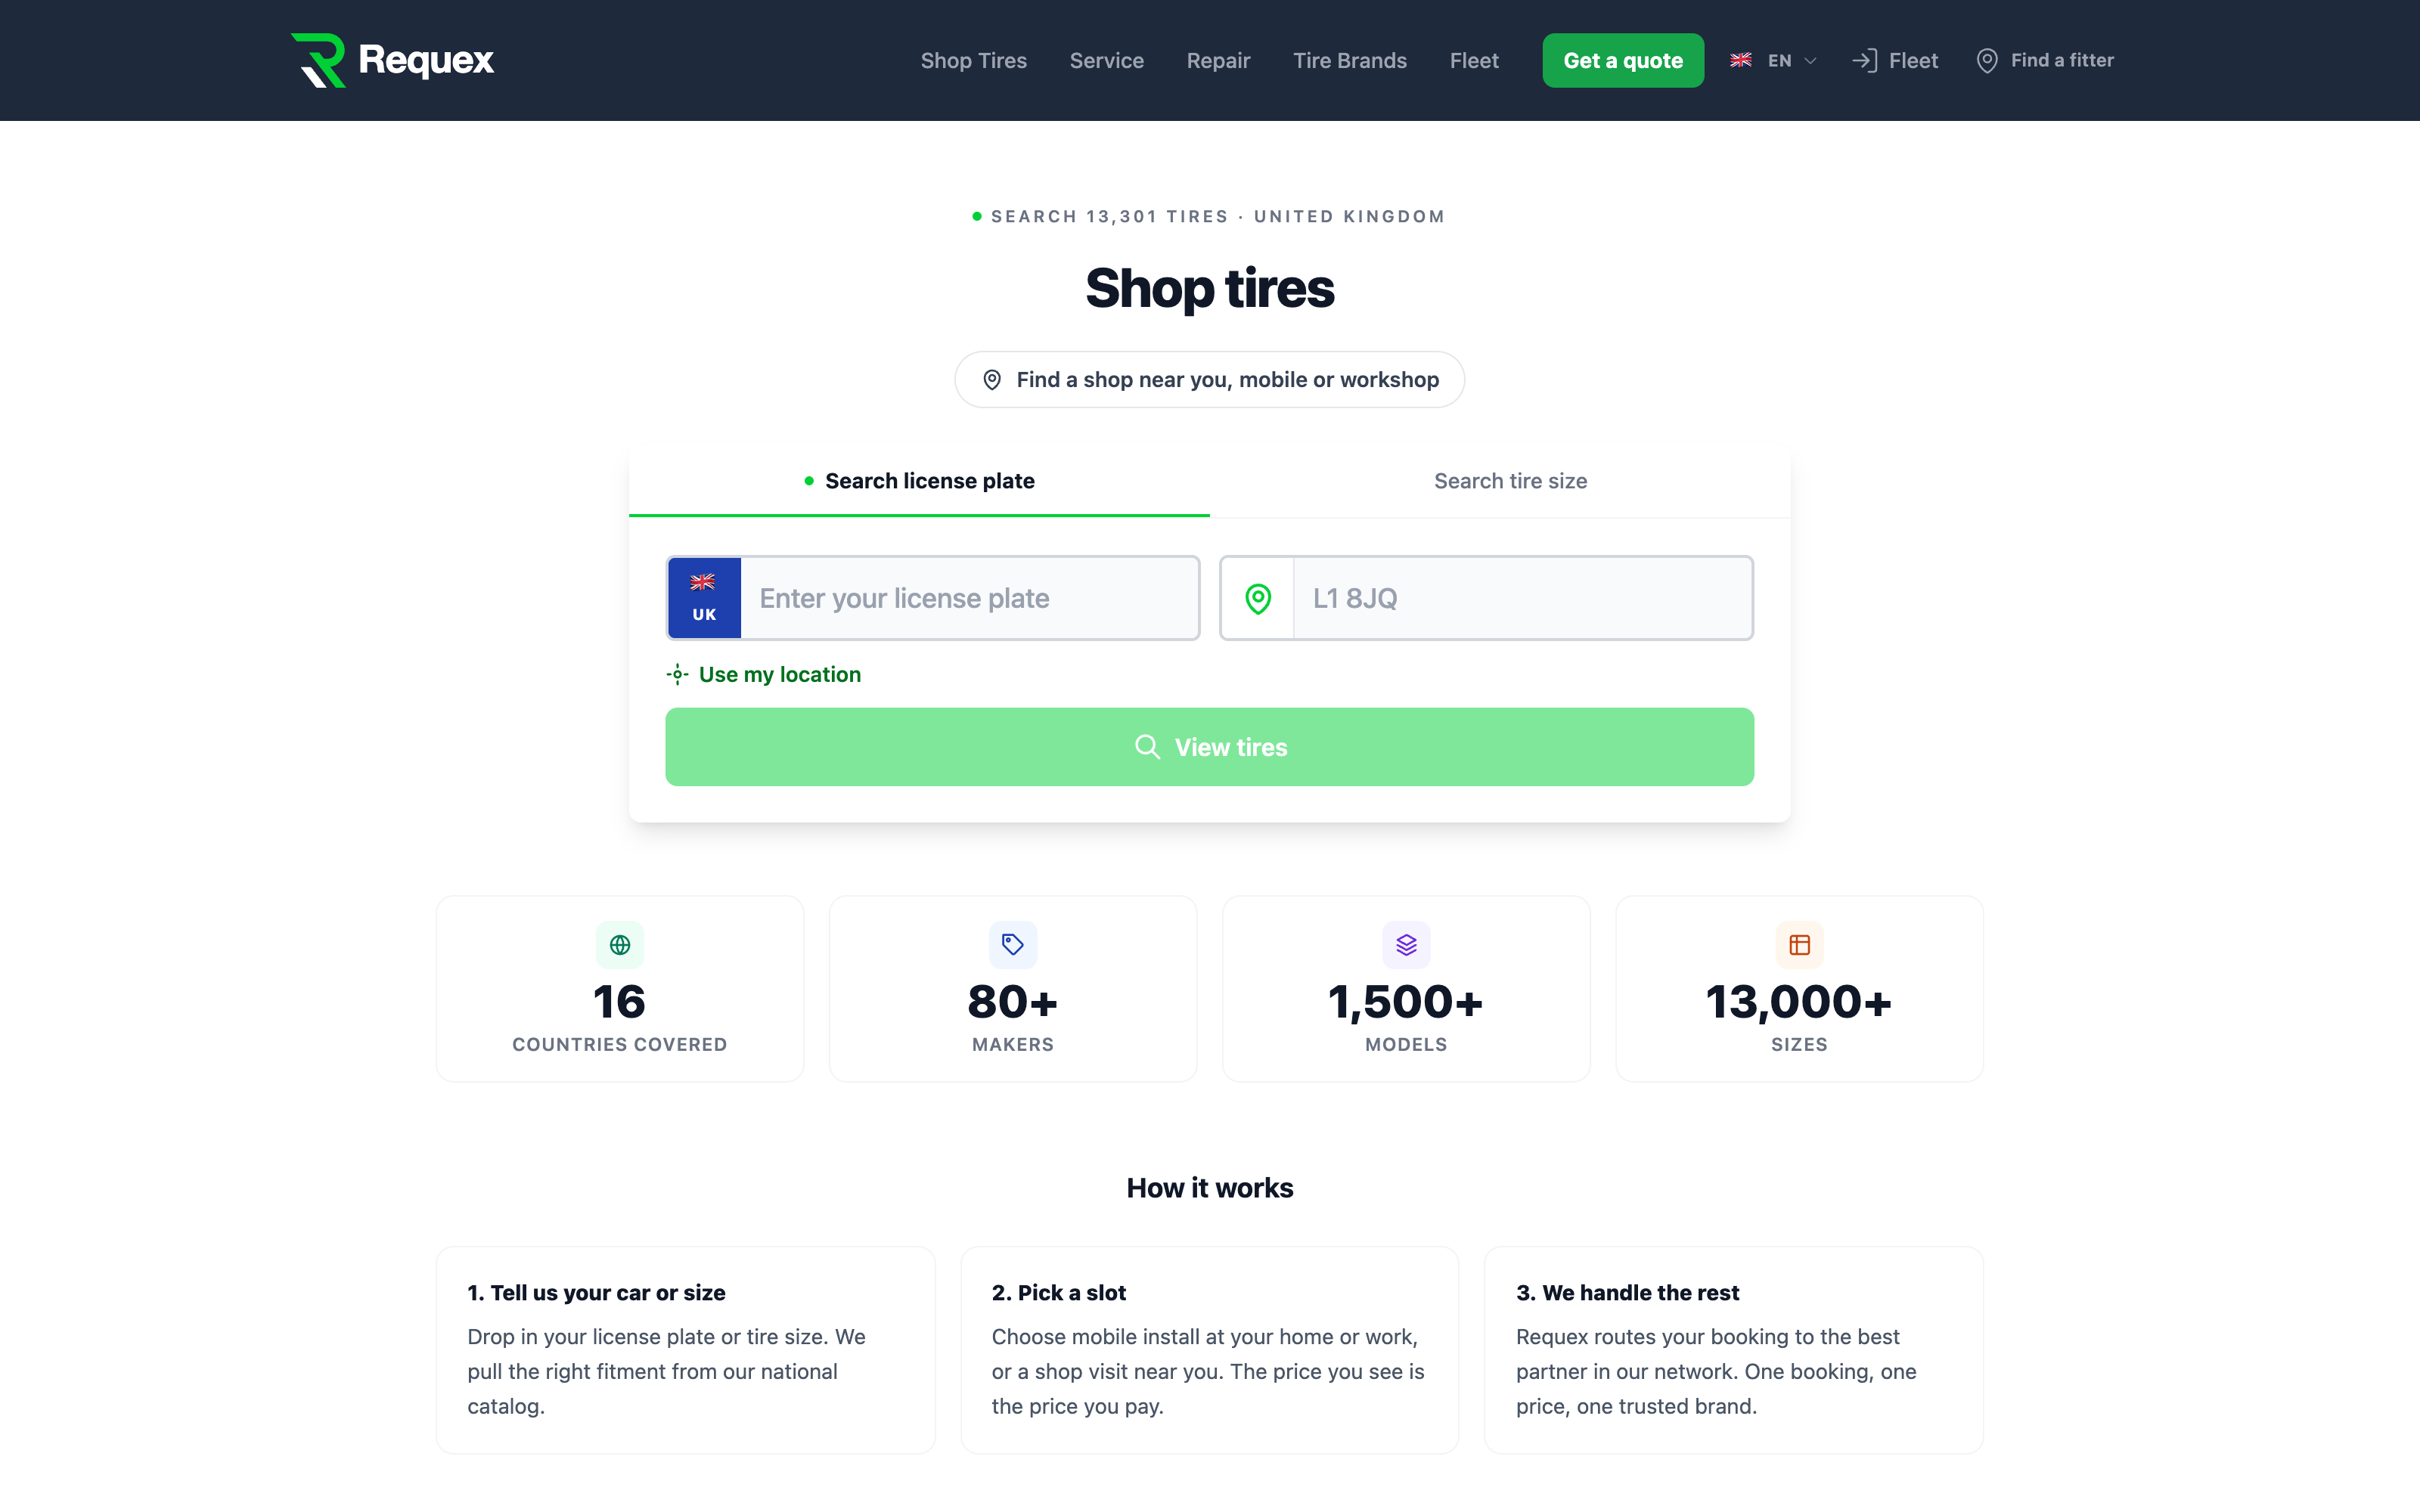Click the 'Shop tires' page heading

(x=1210, y=288)
